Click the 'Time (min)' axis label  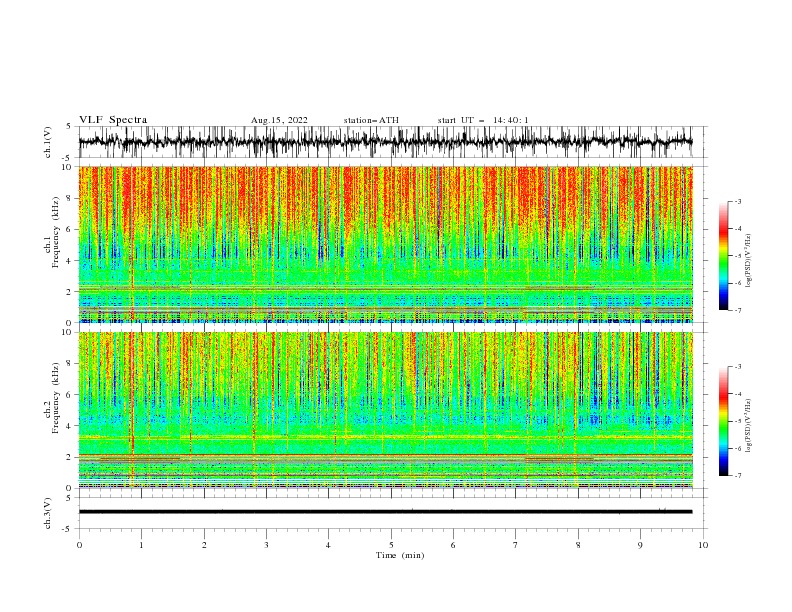(x=400, y=555)
